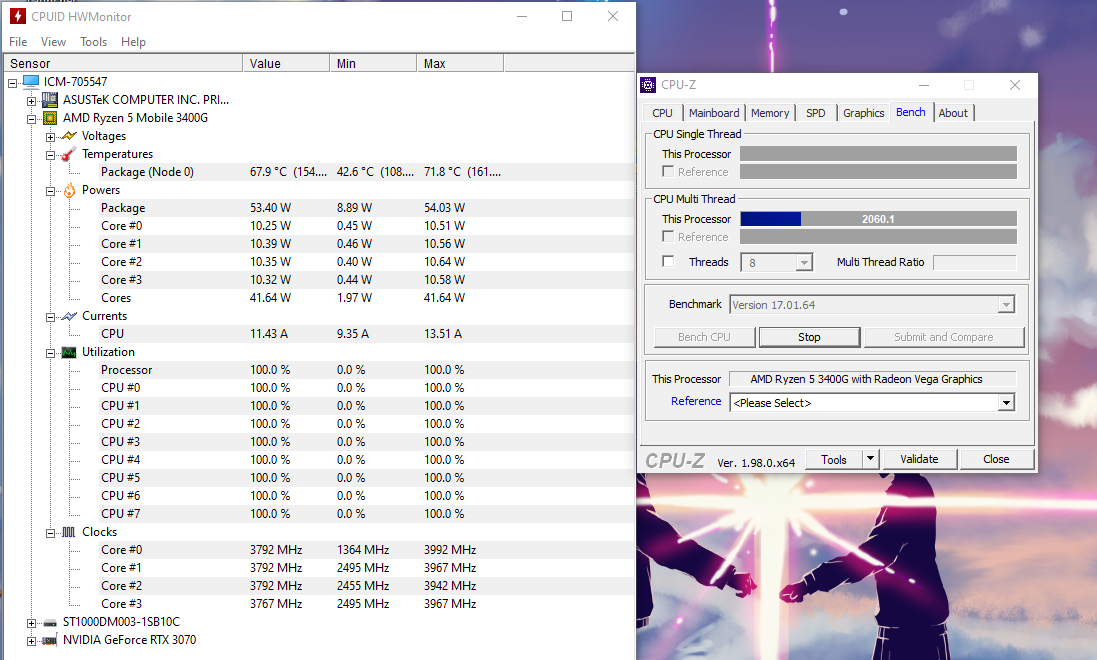Open the Reference processor Please Select dropdown

[1006, 402]
